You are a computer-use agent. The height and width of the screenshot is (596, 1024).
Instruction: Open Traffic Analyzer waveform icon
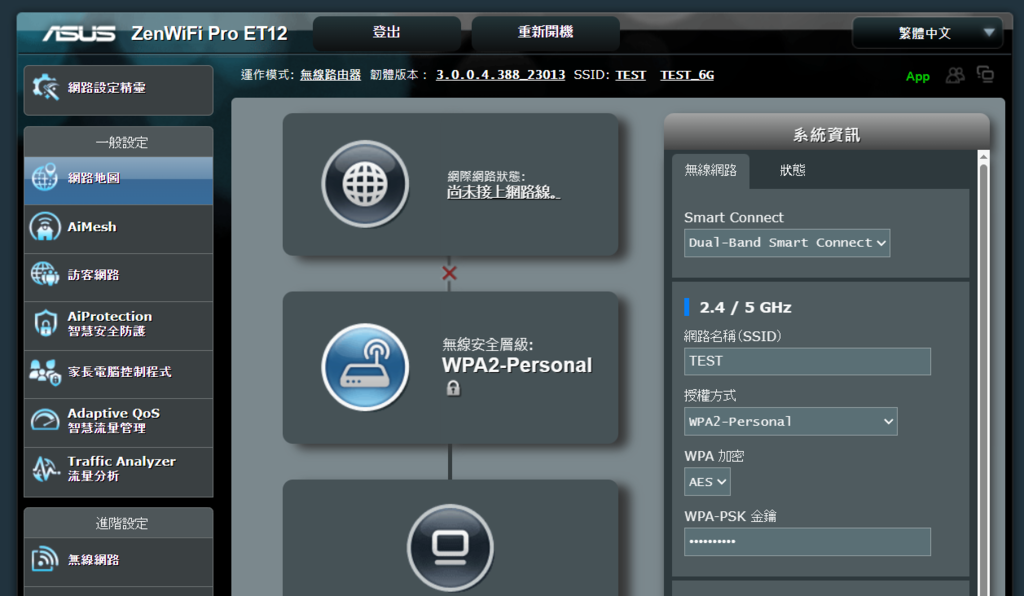45,469
